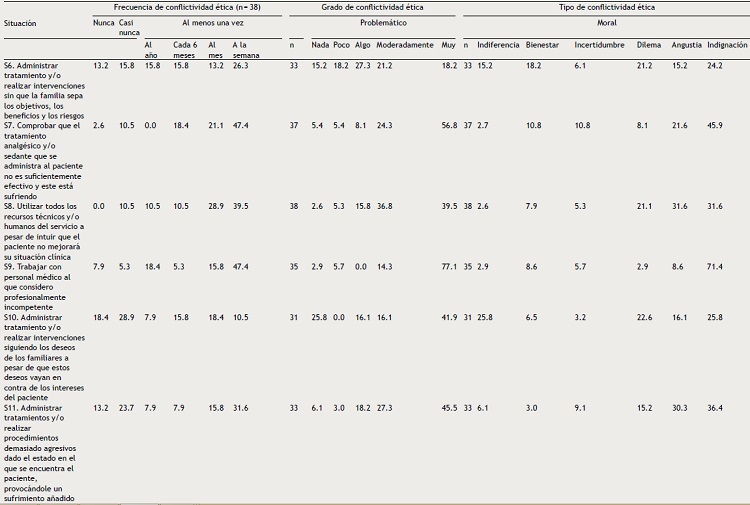The image size is (750, 505).
Task: Click the 24.3 Moderadamente value in row S7
Action: pyautogui.click(x=384, y=125)
